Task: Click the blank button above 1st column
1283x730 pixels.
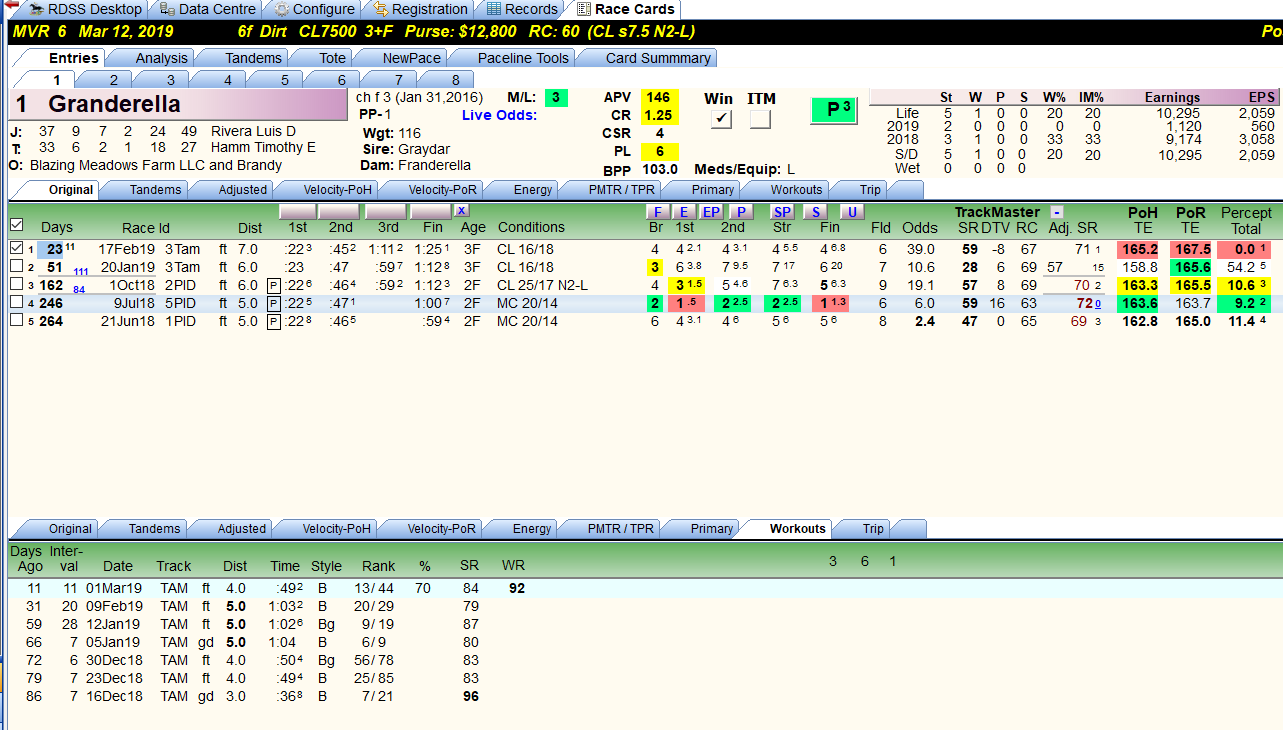Action: (x=298, y=212)
